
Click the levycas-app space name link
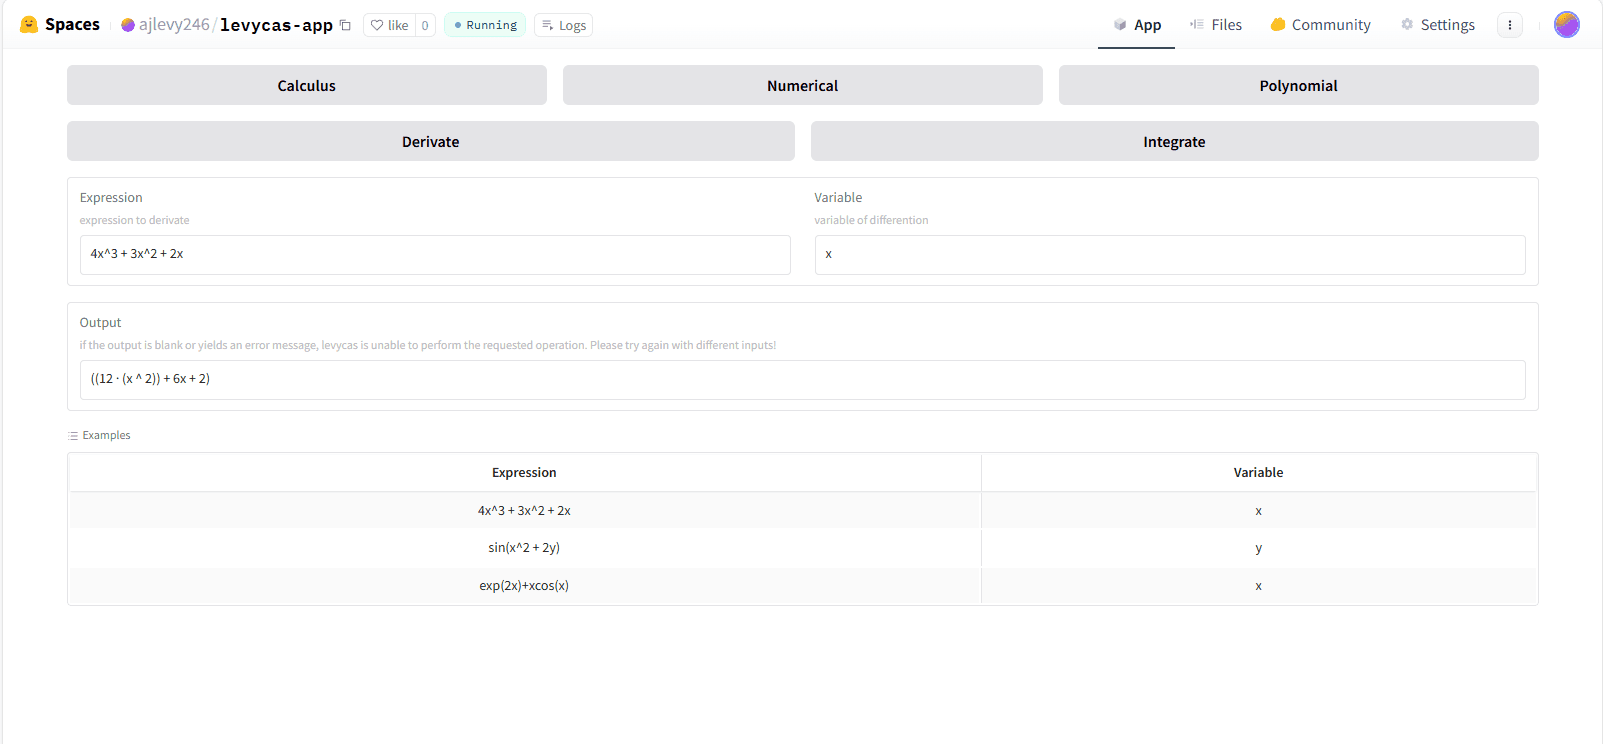[276, 25]
